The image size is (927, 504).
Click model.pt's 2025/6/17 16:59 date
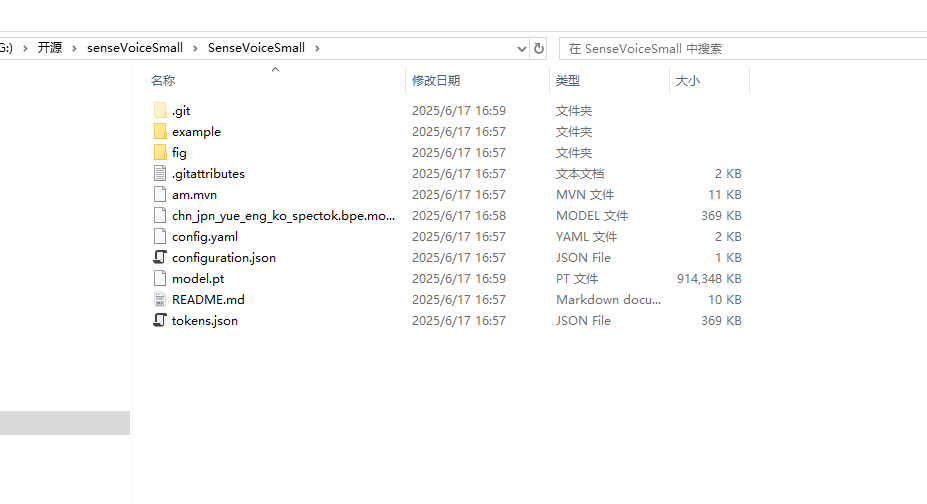click(459, 278)
